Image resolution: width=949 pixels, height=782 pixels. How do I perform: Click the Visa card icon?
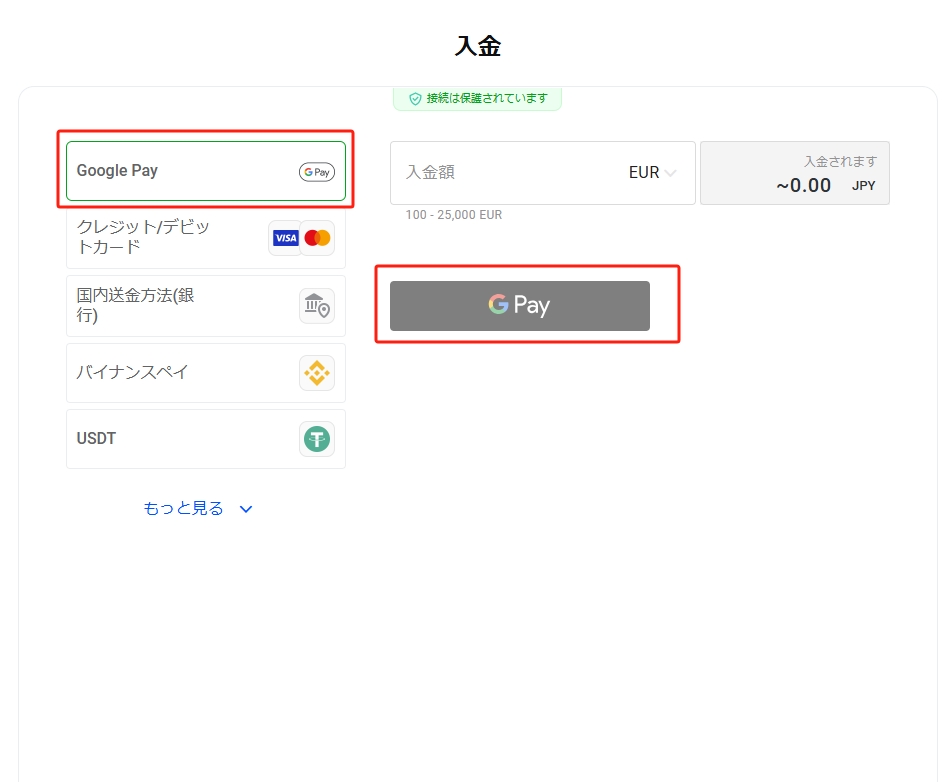(x=286, y=238)
